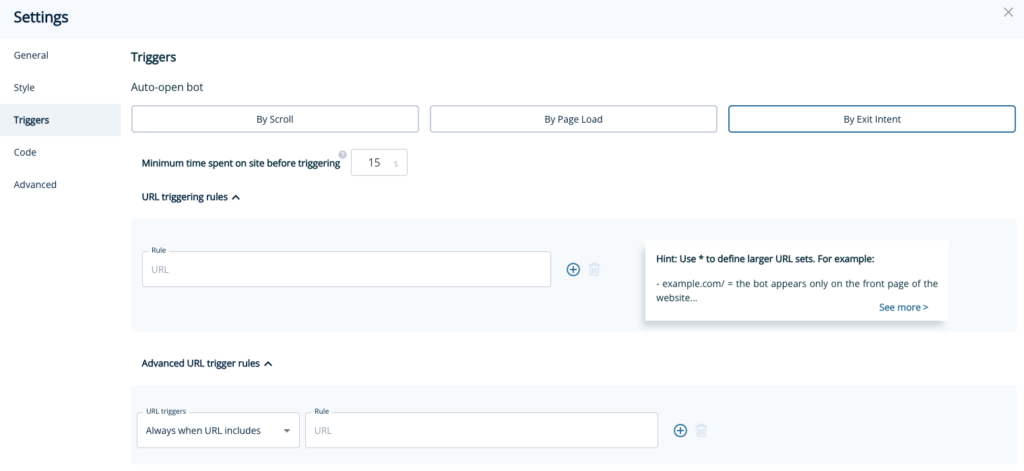Click the Hint text about URL sets

765,259
